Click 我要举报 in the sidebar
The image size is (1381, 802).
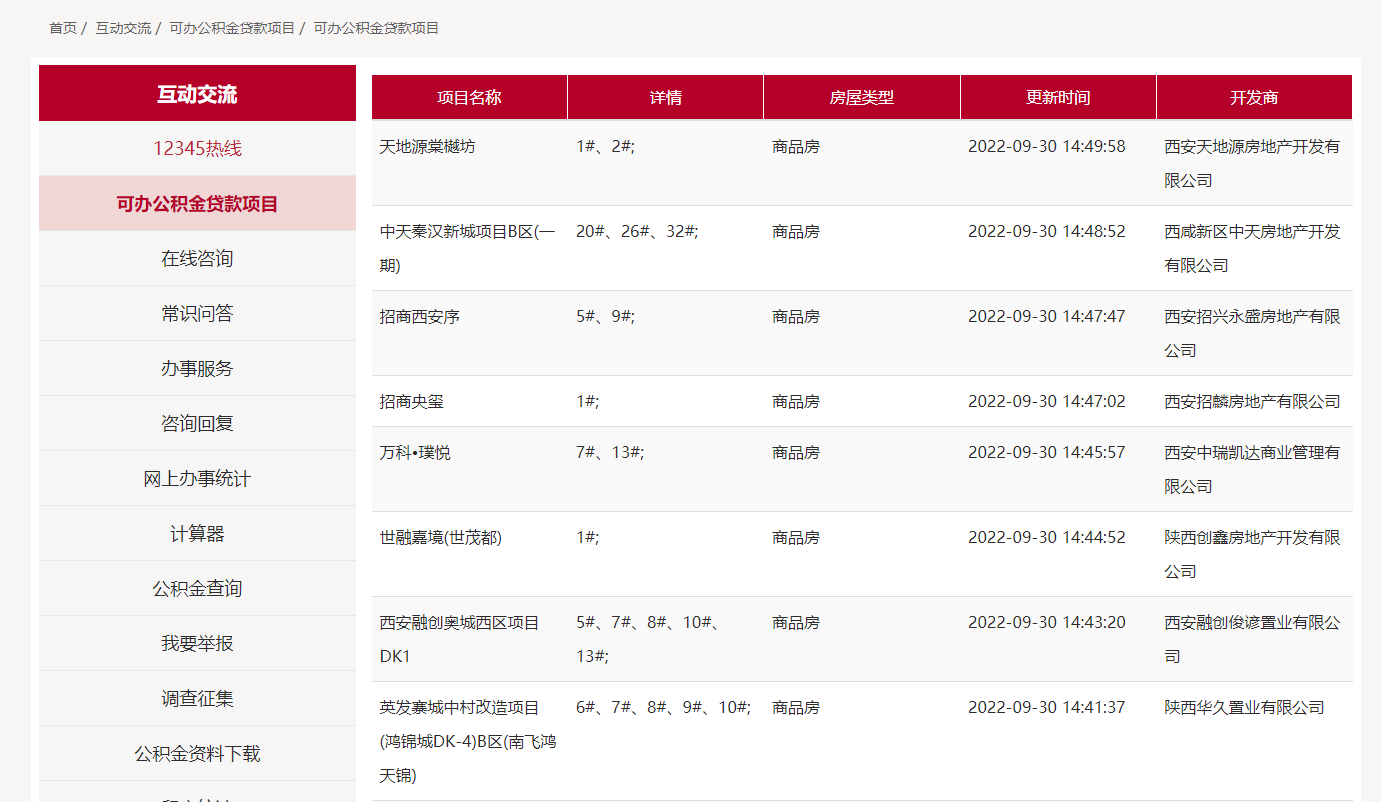point(197,644)
